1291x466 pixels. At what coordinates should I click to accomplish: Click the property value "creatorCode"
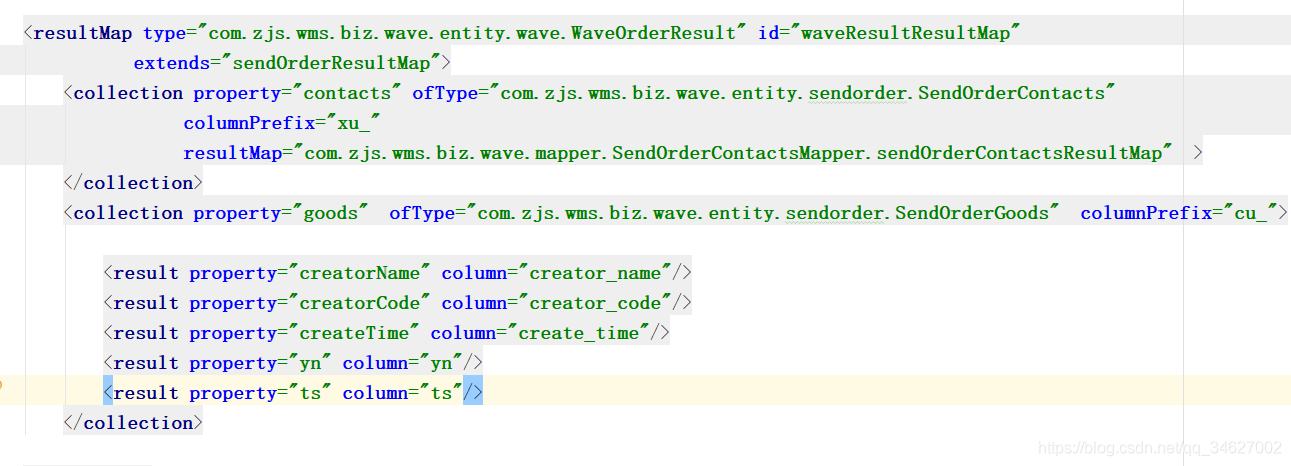point(359,303)
